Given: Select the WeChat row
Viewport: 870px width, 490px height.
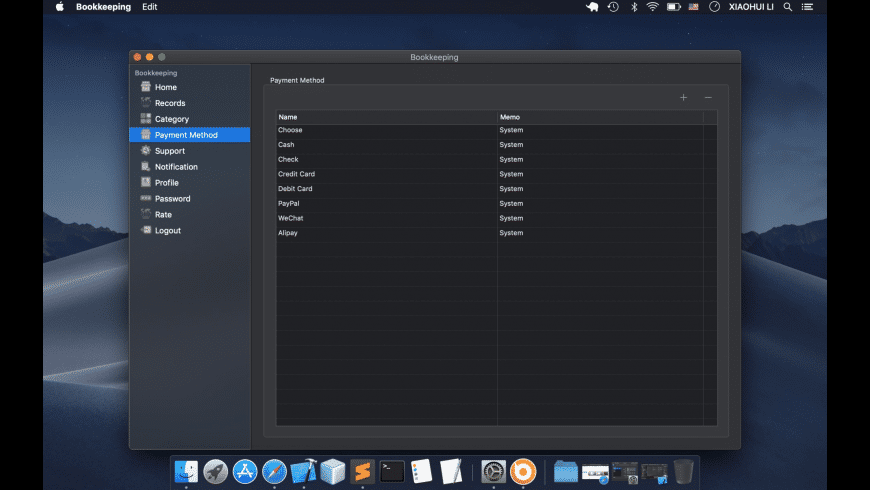Looking at the screenshot, I should point(497,218).
